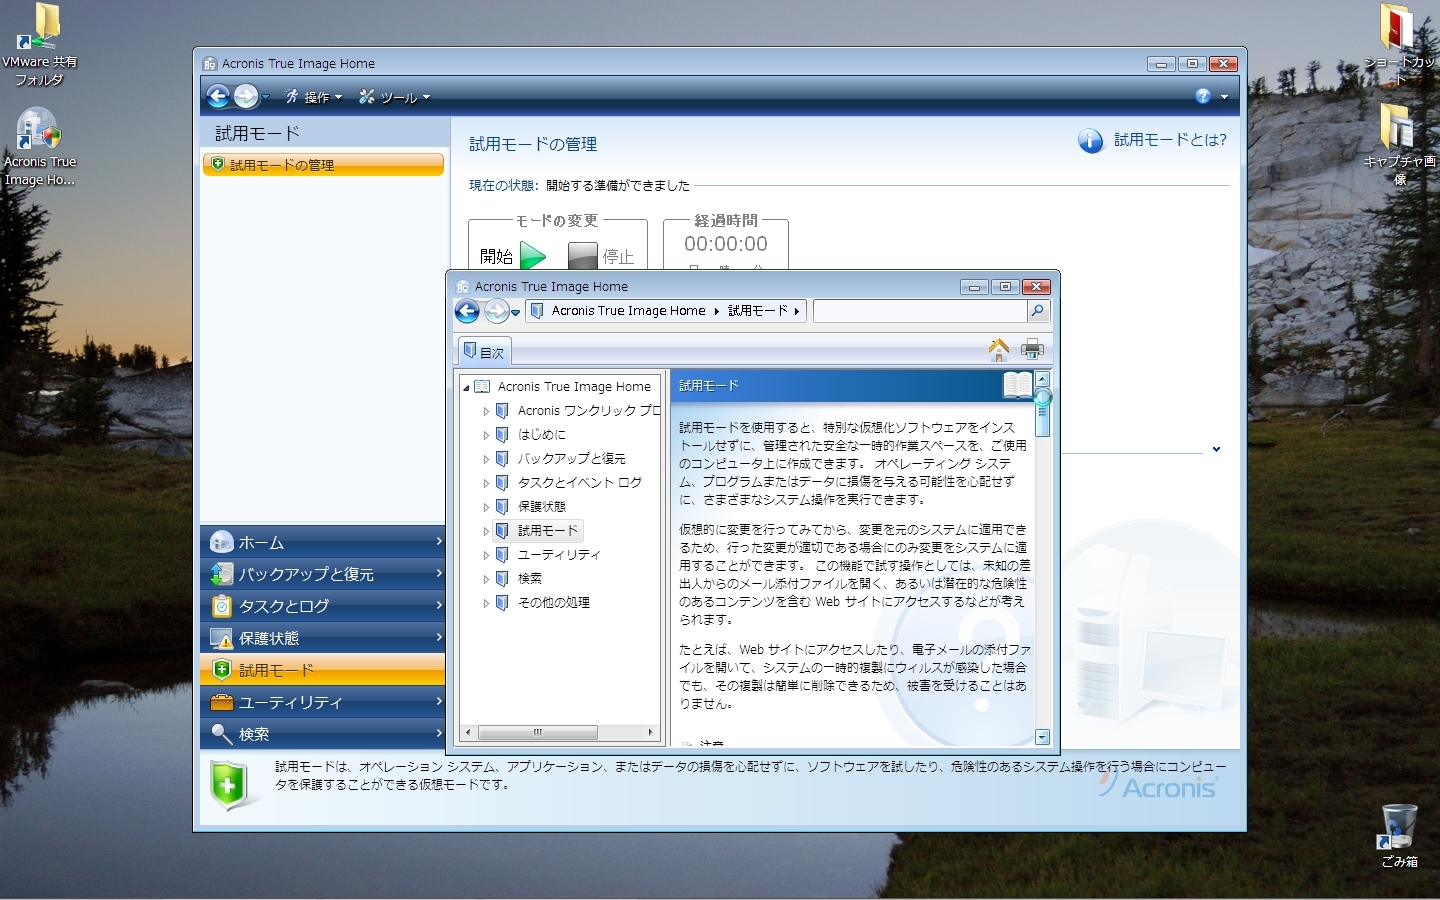Click the back arrow in main Acronis window
Image resolution: width=1440 pixels, height=900 pixels.
pos(218,96)
